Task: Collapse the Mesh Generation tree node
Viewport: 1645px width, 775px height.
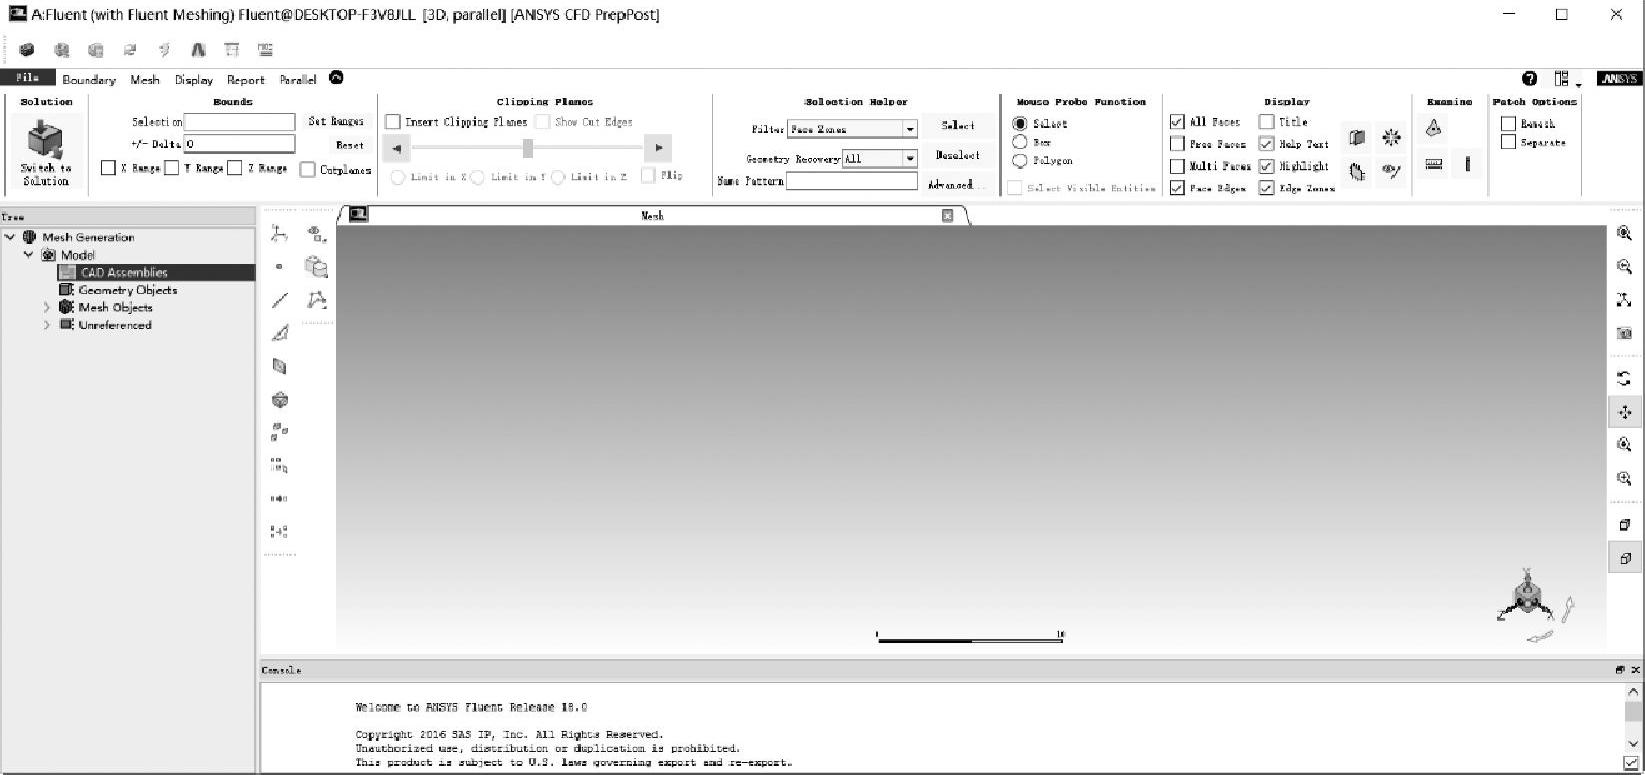Action: pos(10,237)
